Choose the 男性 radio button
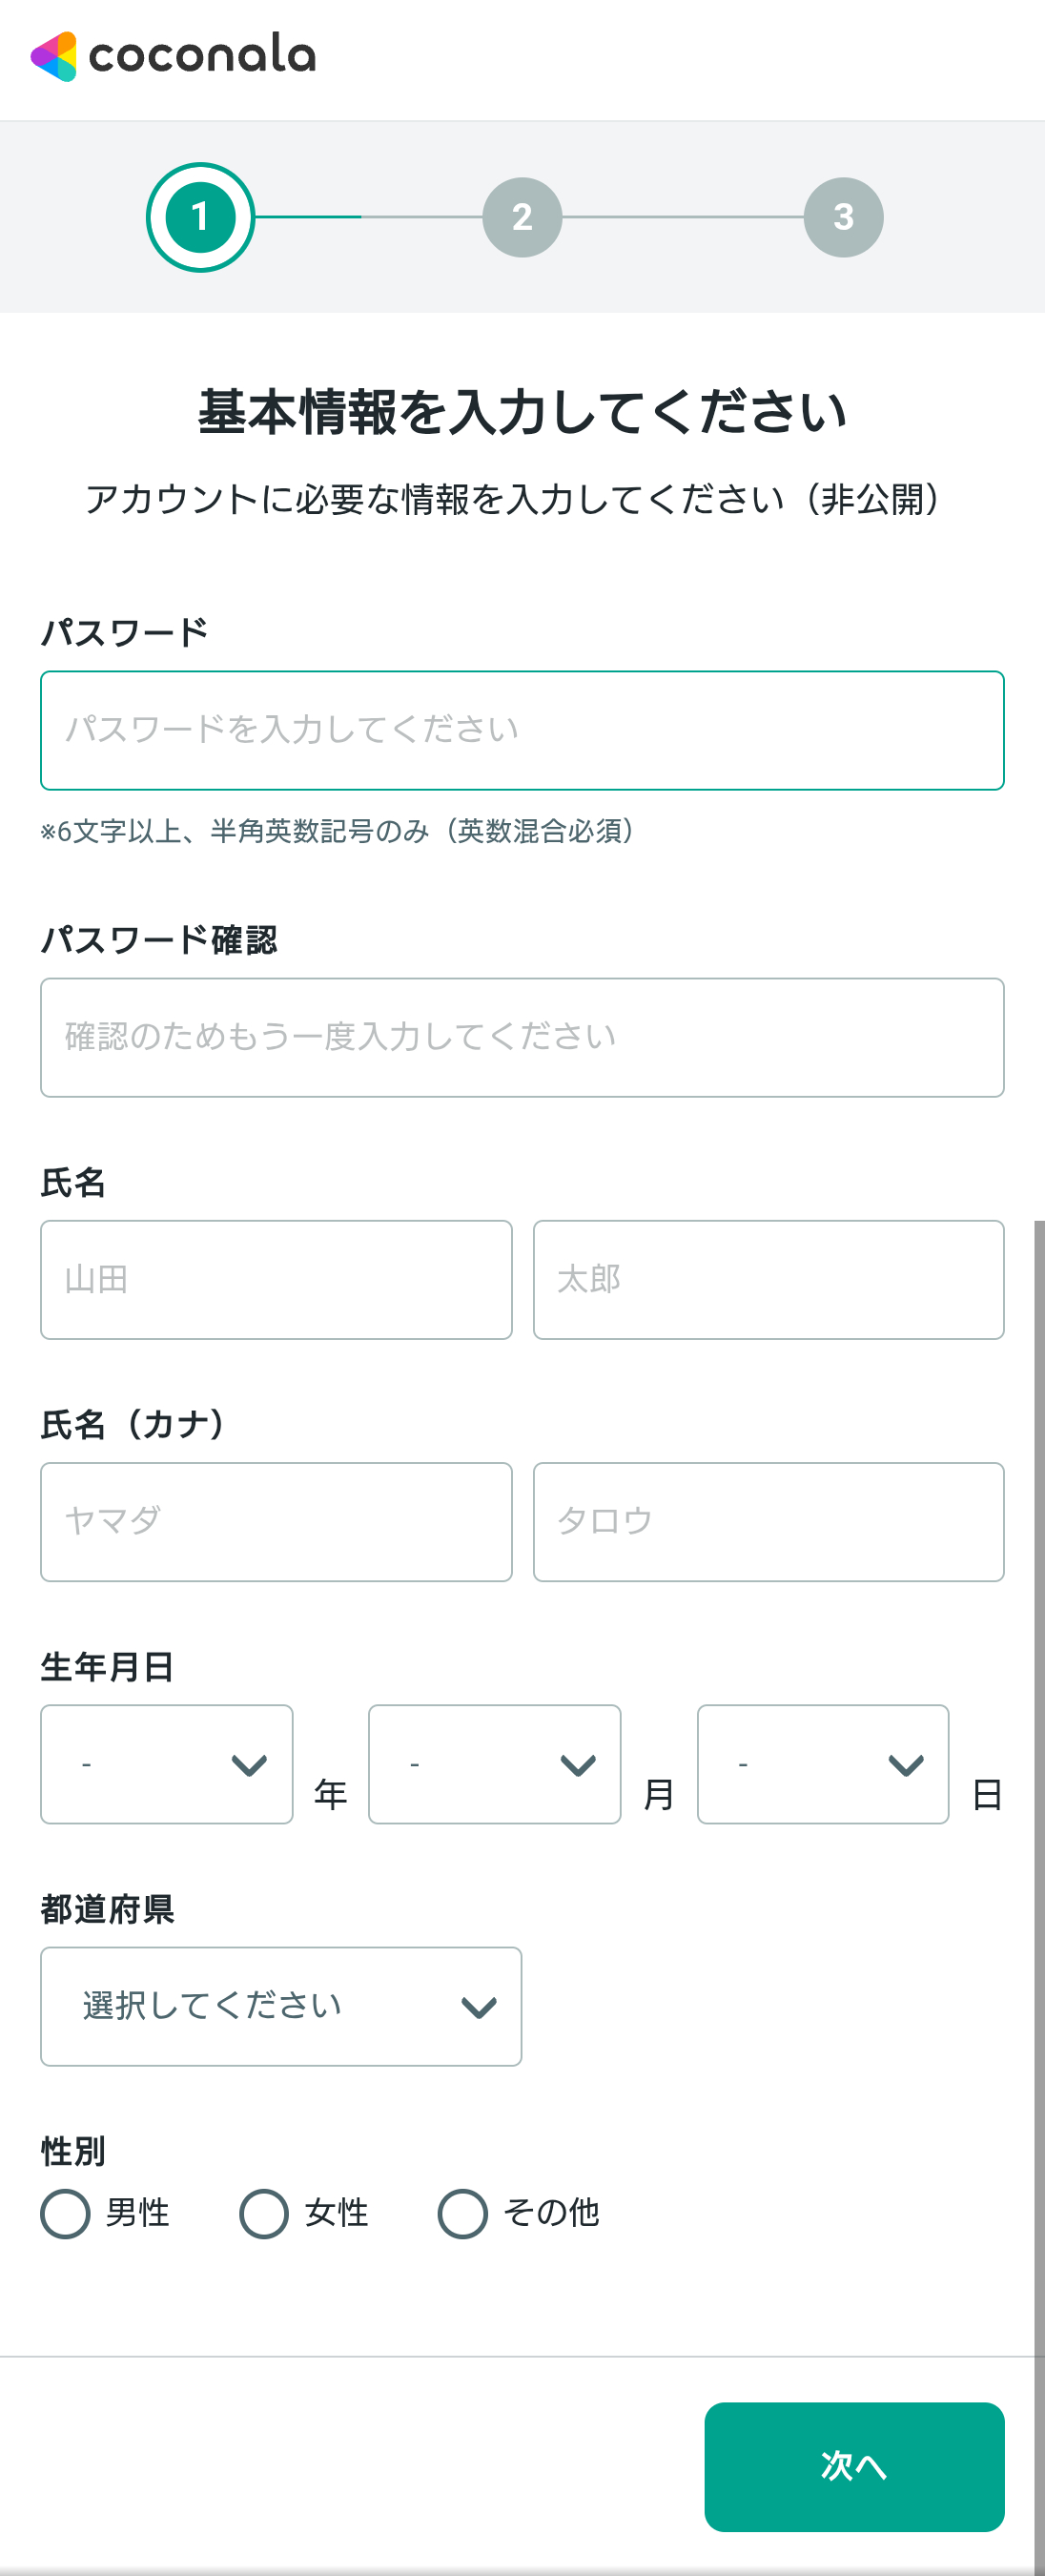This screenshot has height=2576, width=1045. [65, 2213]
